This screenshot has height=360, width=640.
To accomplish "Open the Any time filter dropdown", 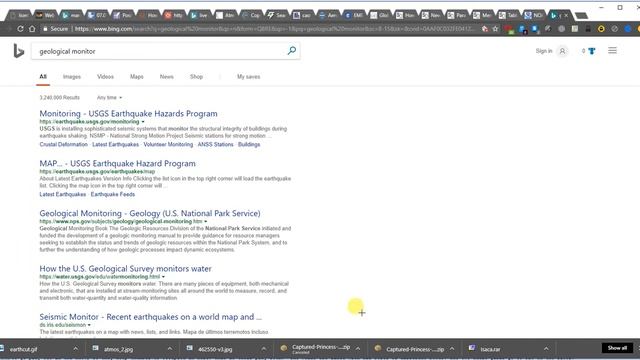I will [109, 98].
